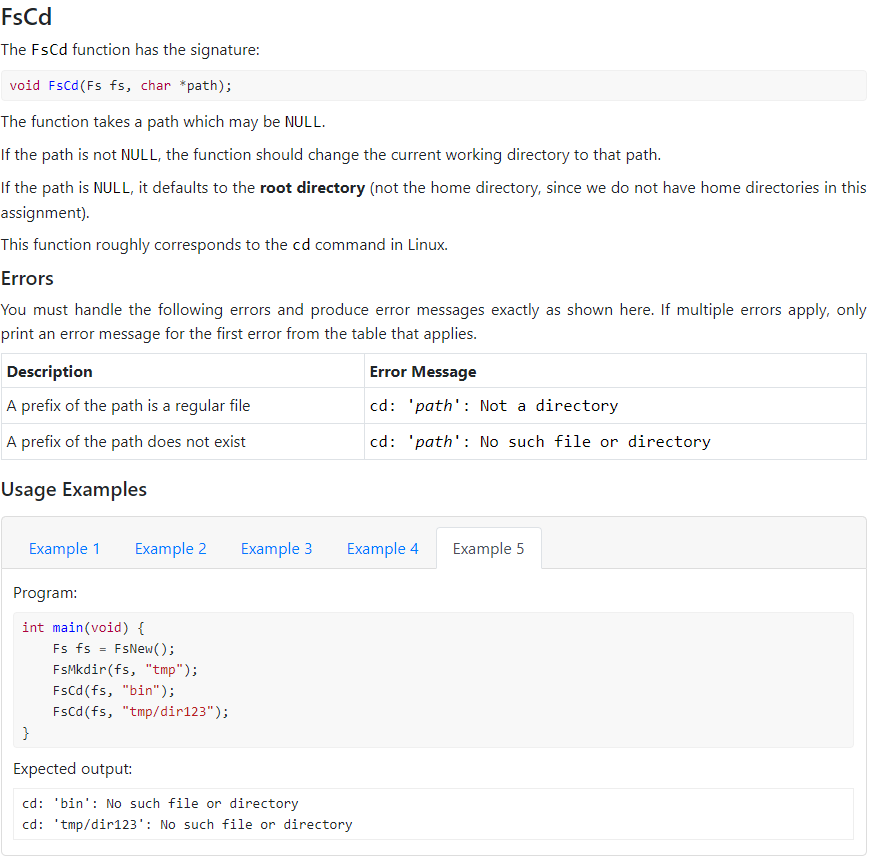Click the 'tmp/dir123' error output line
The width and height of the screenshot is (869, 857).
click(187, 825)
